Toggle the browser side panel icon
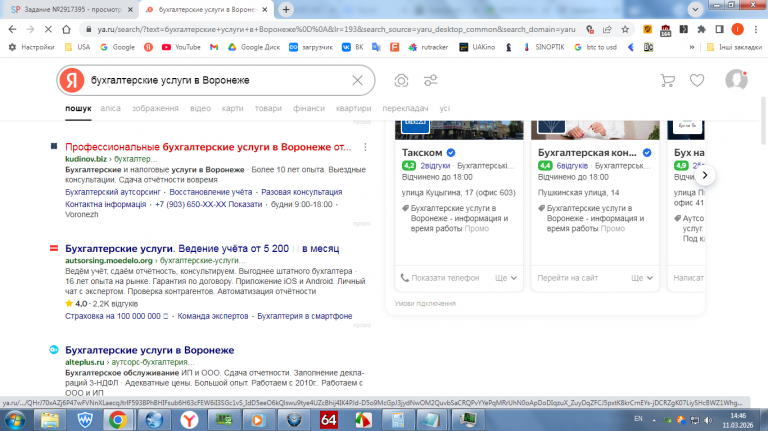Viewport: 768px width, 431px height. click(720, 29)
